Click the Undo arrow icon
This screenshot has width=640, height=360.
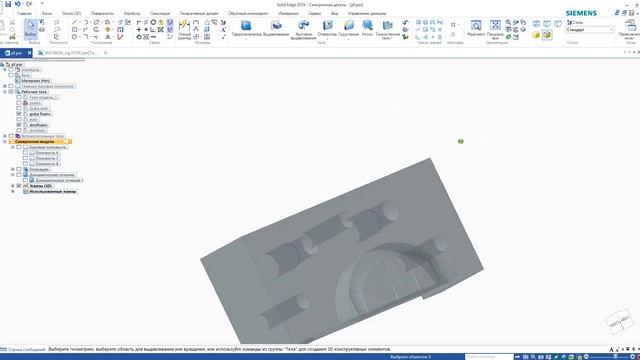coord(18,4)
